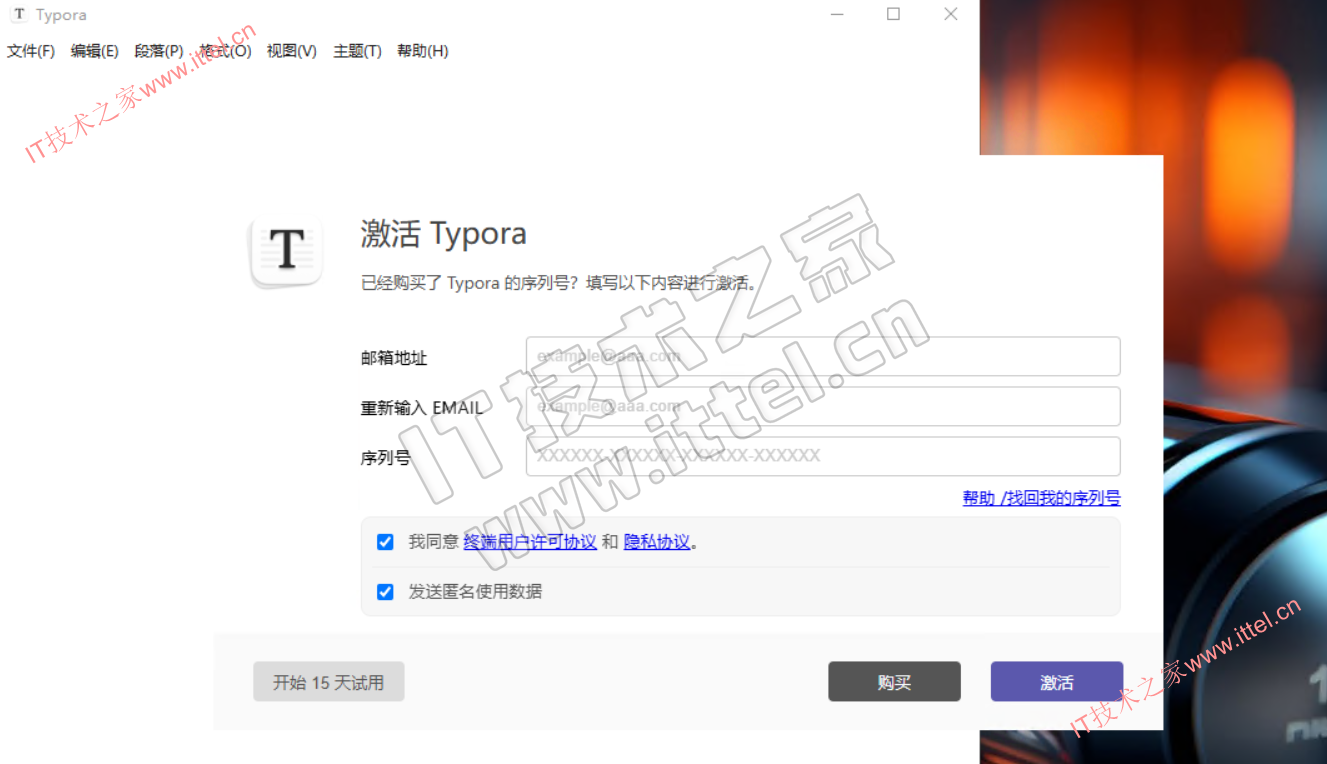Open the 视图(V) menu
The height and width of the screenshot is (764, 1327).
click(x=291, y=51)
